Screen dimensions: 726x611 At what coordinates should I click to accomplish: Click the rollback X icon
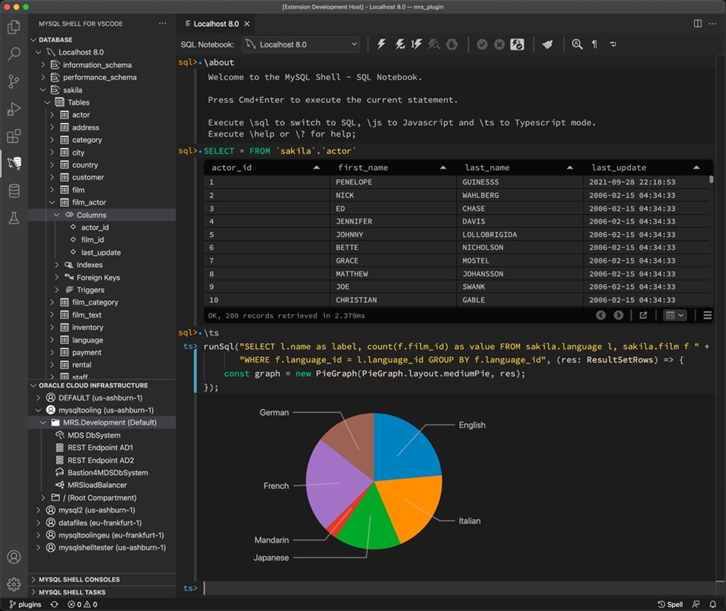coord(499,44)
